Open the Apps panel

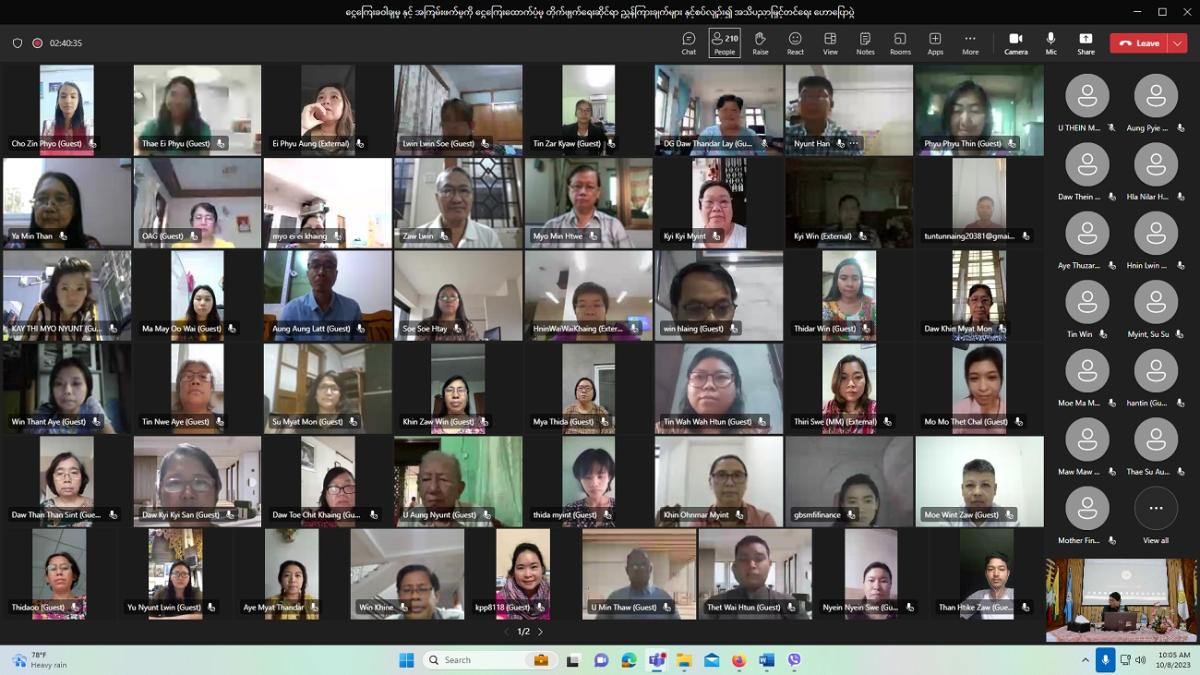click(935, 43)
